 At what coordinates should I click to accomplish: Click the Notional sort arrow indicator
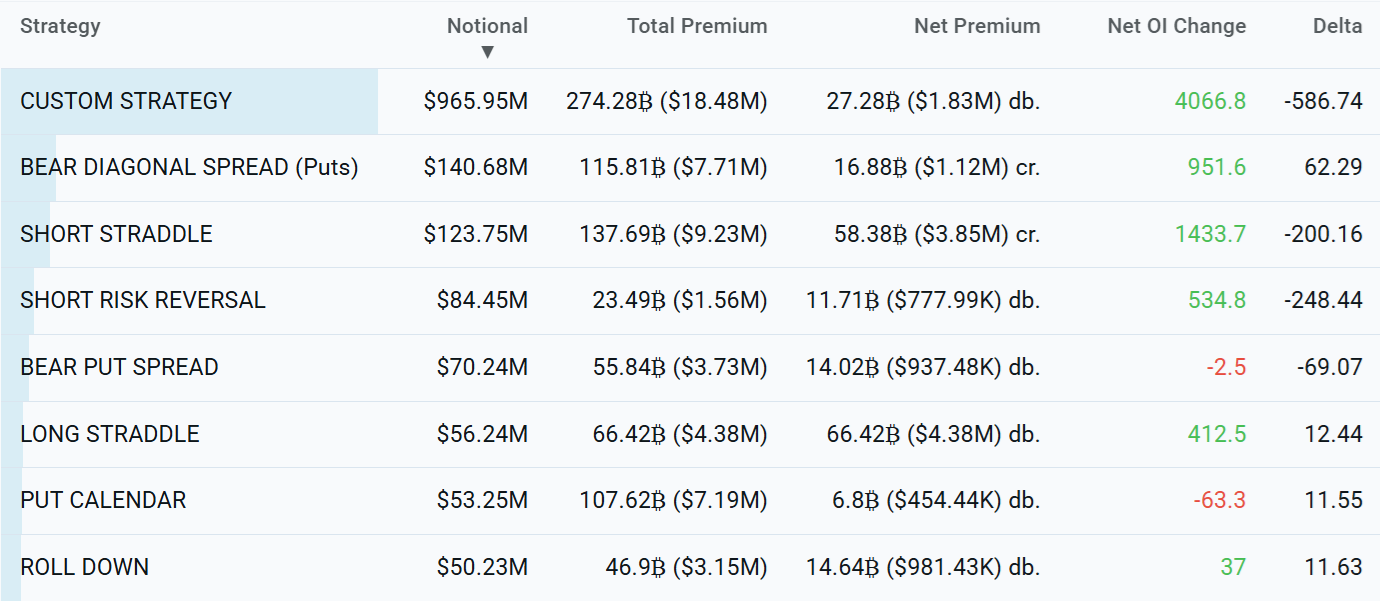[489, 46]
